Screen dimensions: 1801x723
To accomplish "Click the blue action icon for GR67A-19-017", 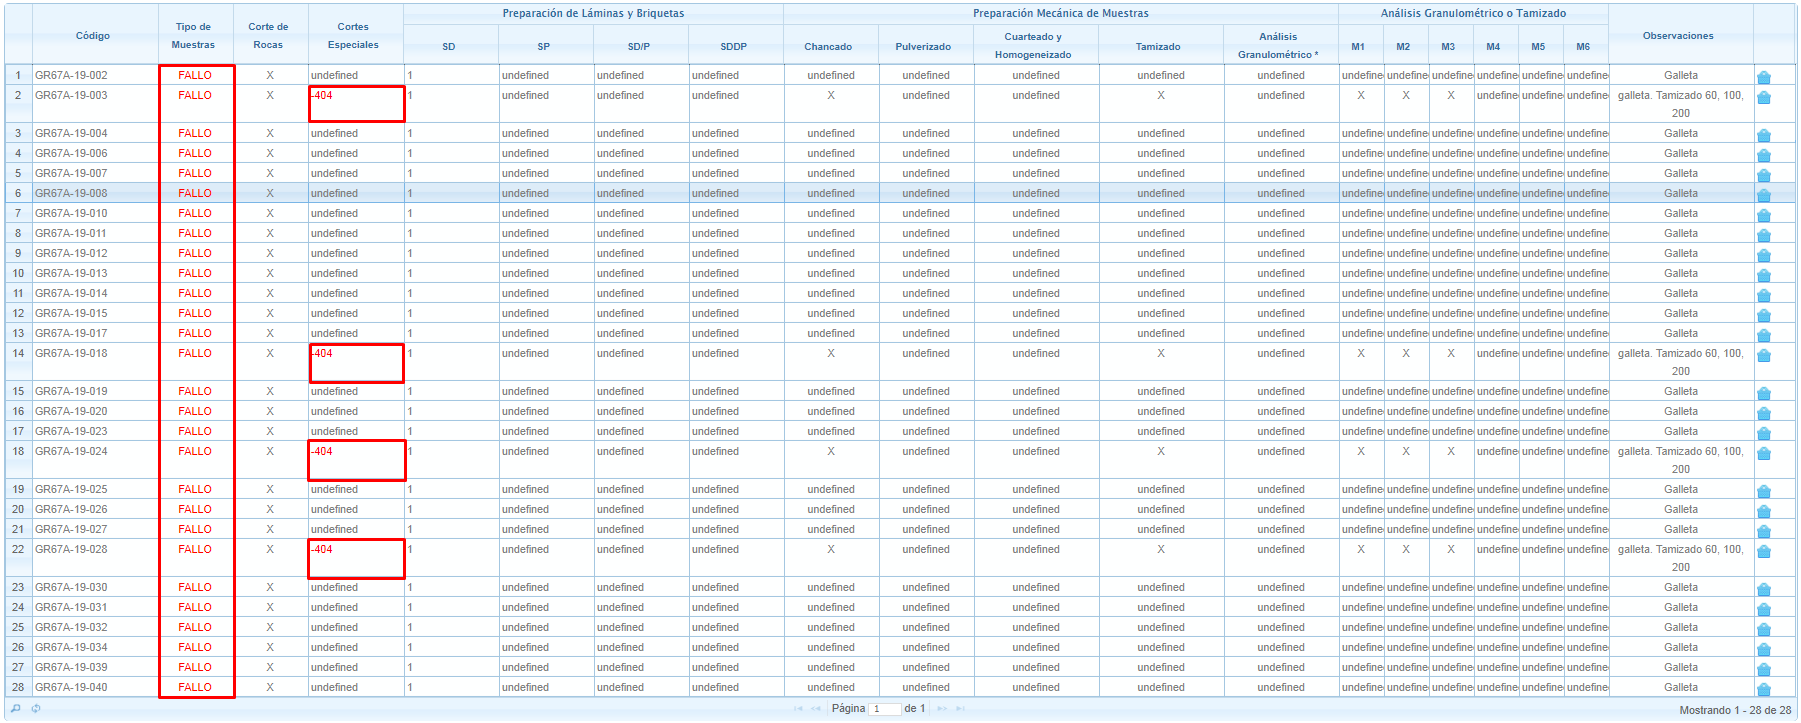I will pos(1764,335).
